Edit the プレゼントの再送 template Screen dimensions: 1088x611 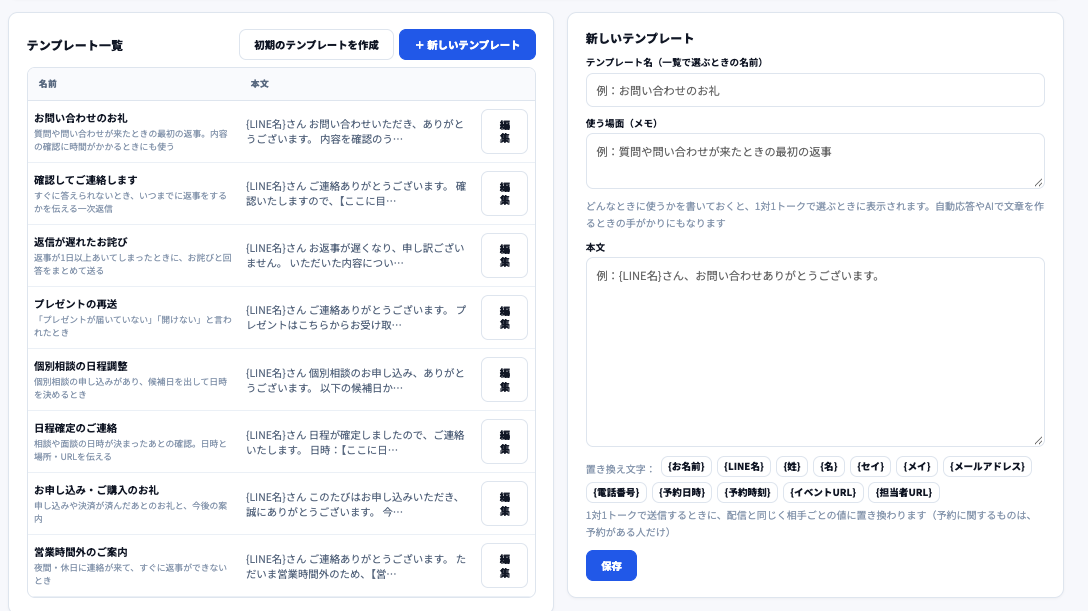coord(504,318)
